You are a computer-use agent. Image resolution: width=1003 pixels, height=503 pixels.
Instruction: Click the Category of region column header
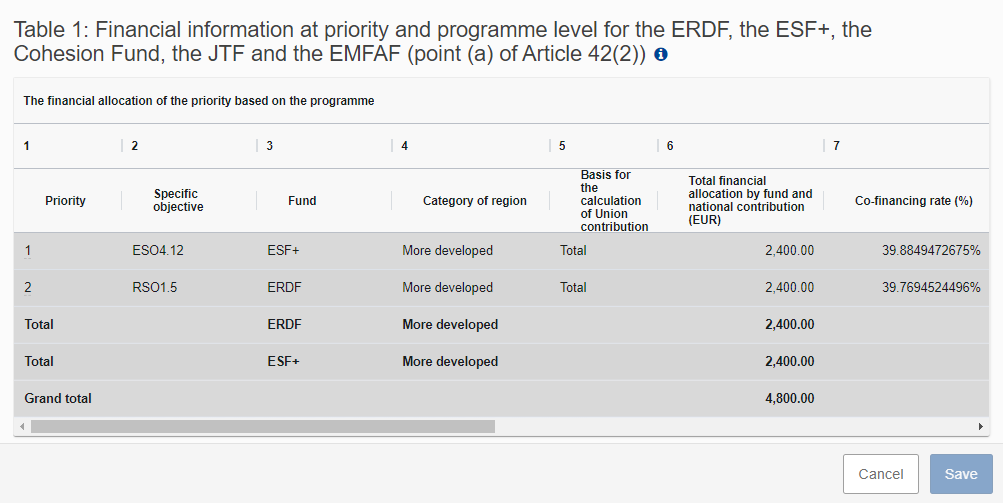tap(475, 201)
